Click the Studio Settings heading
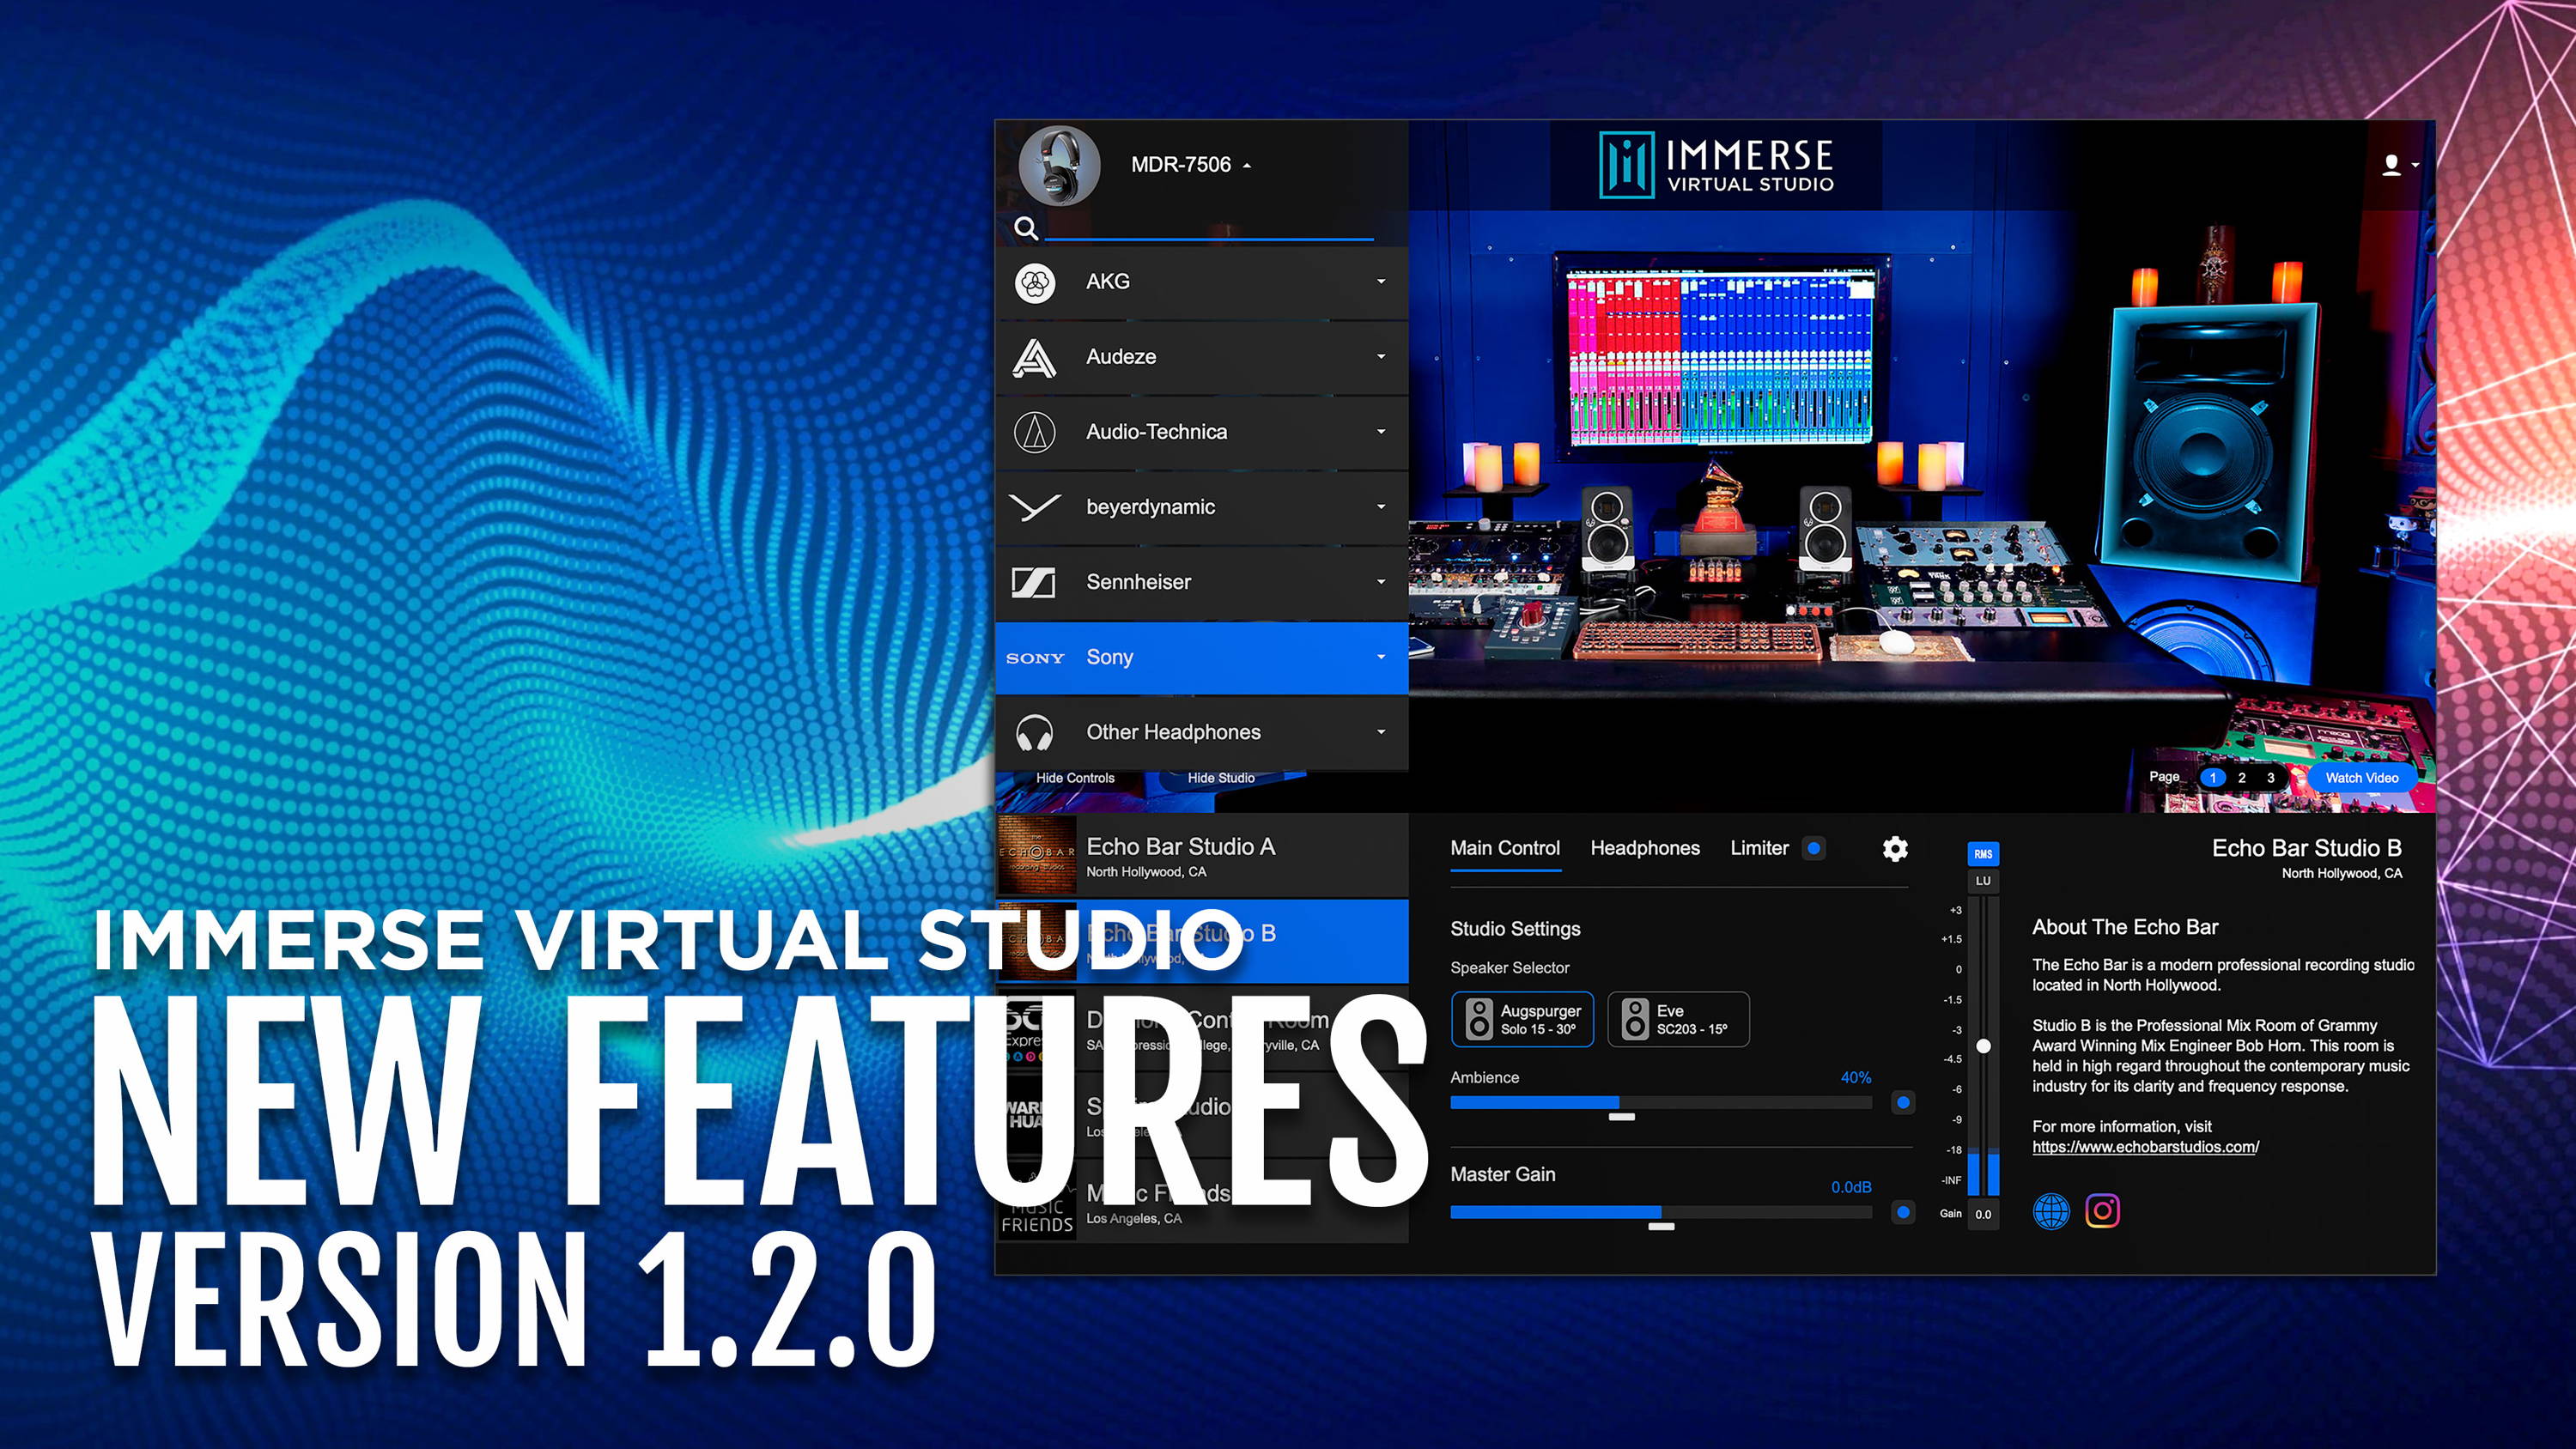Image resolution: width=2576 pixels, height=1449 pixels. point(1515,930)
